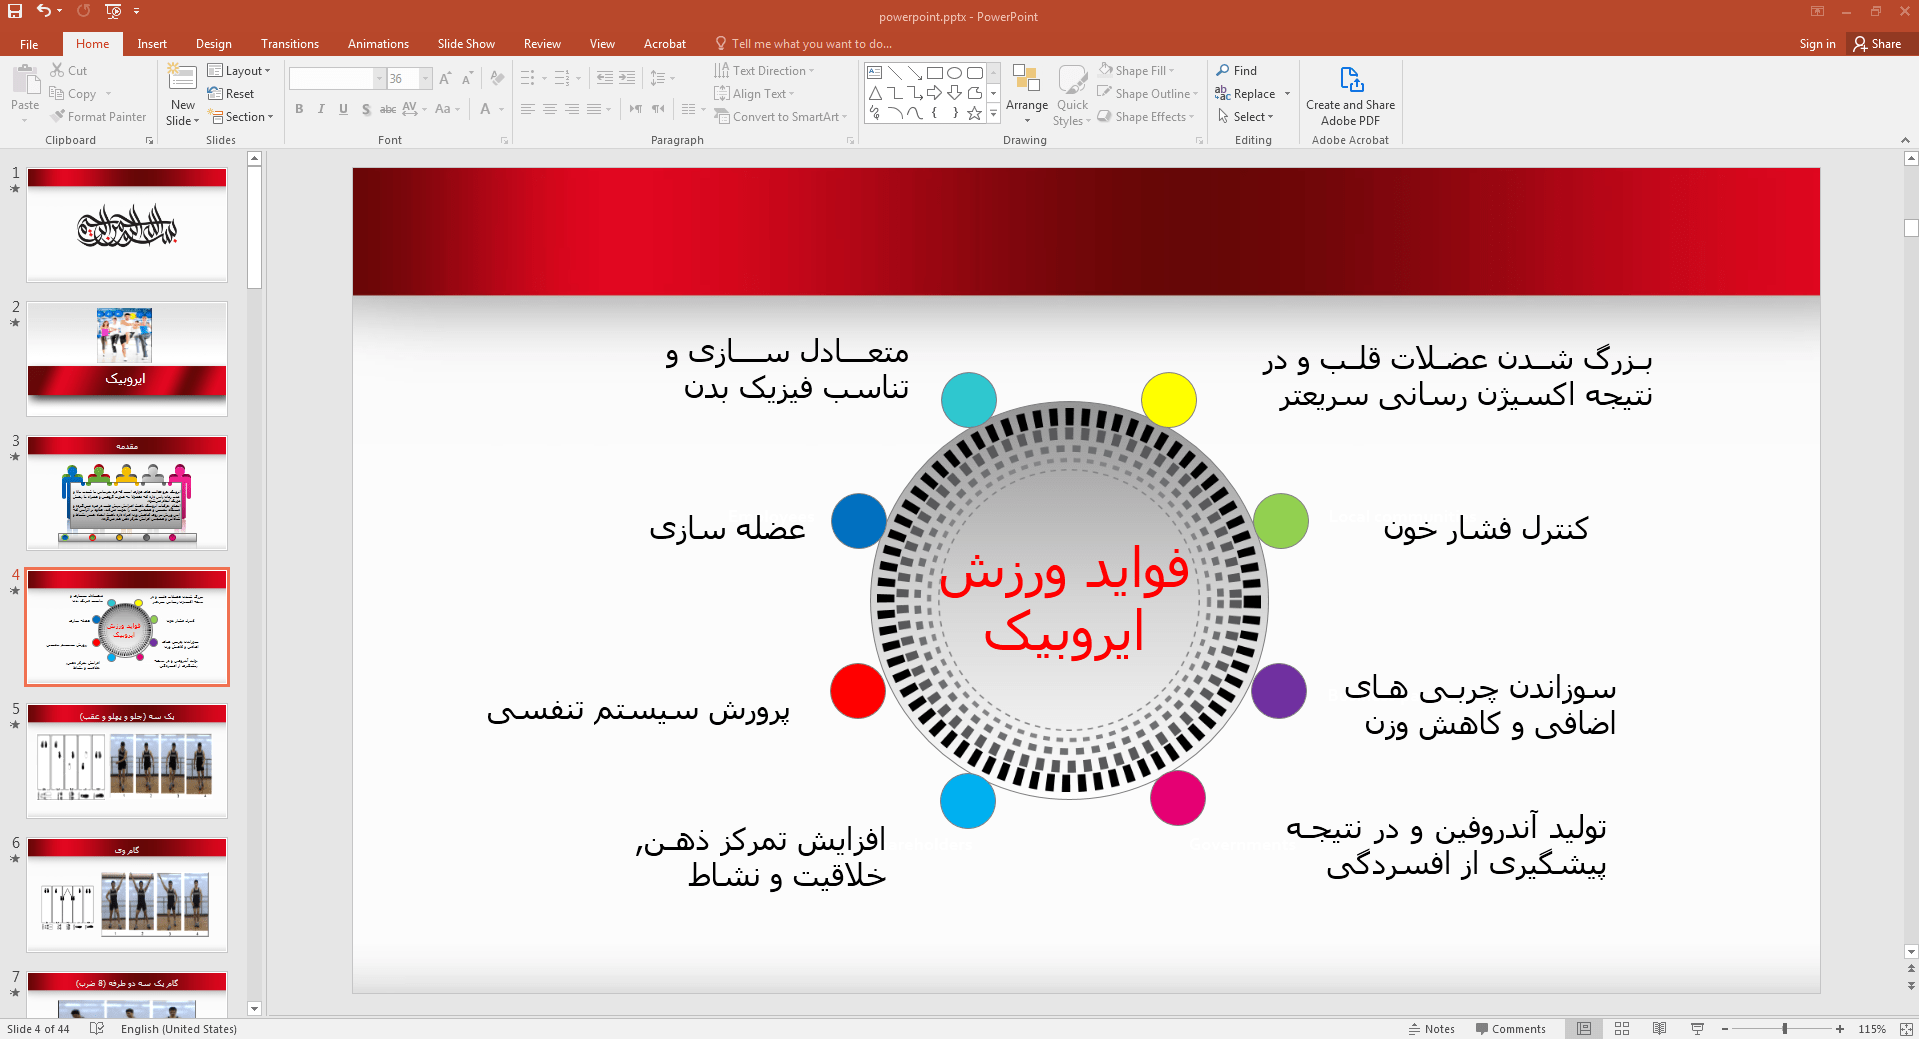Open the Section dropdown

click(x=240, y=117)
